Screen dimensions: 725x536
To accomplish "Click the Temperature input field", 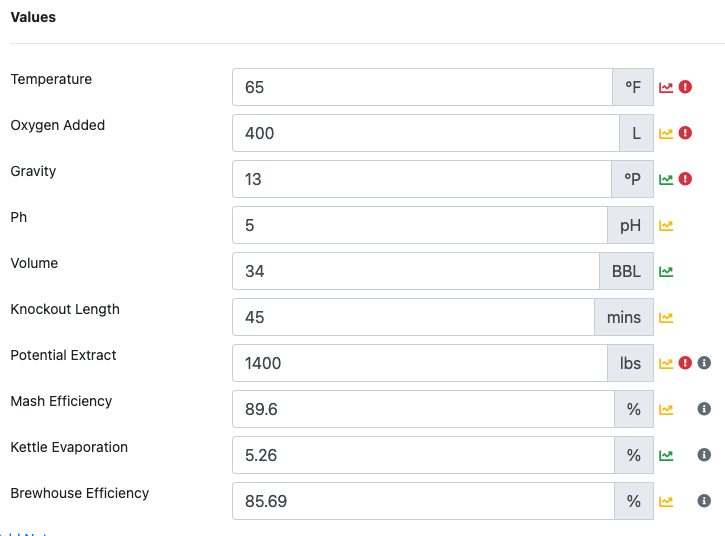I will [422, 87].
